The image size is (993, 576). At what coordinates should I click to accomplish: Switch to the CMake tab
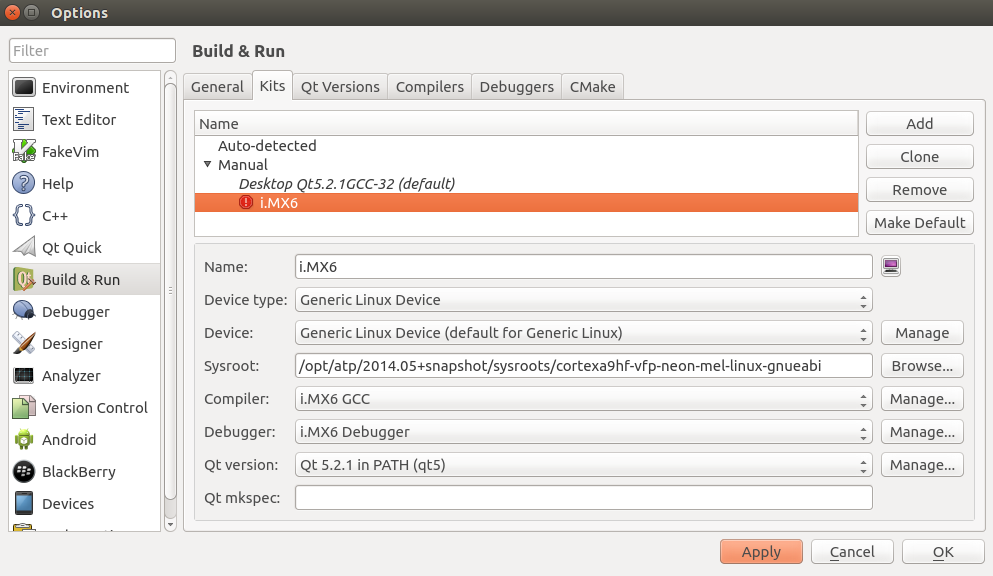point(592,87)
